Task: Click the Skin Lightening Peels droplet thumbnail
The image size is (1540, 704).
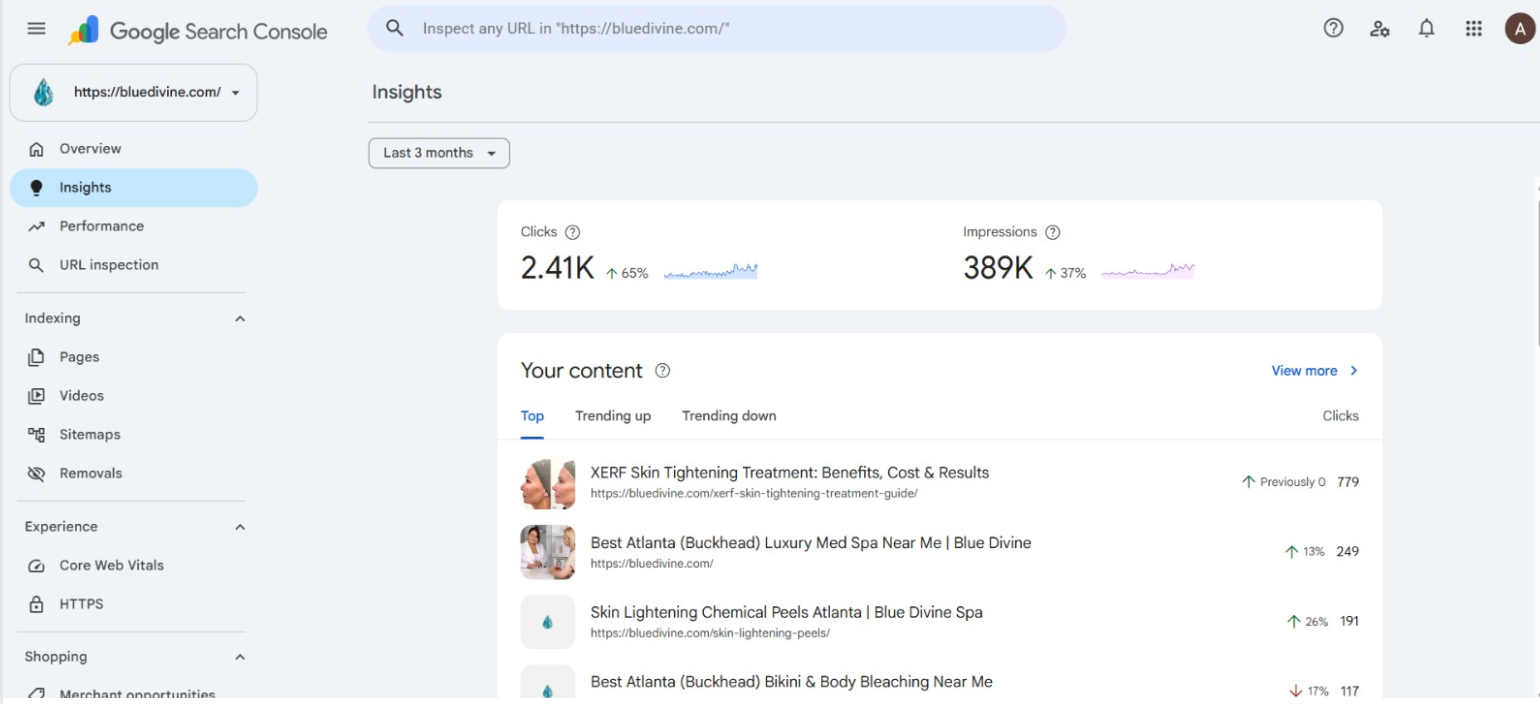Action: 548,622
